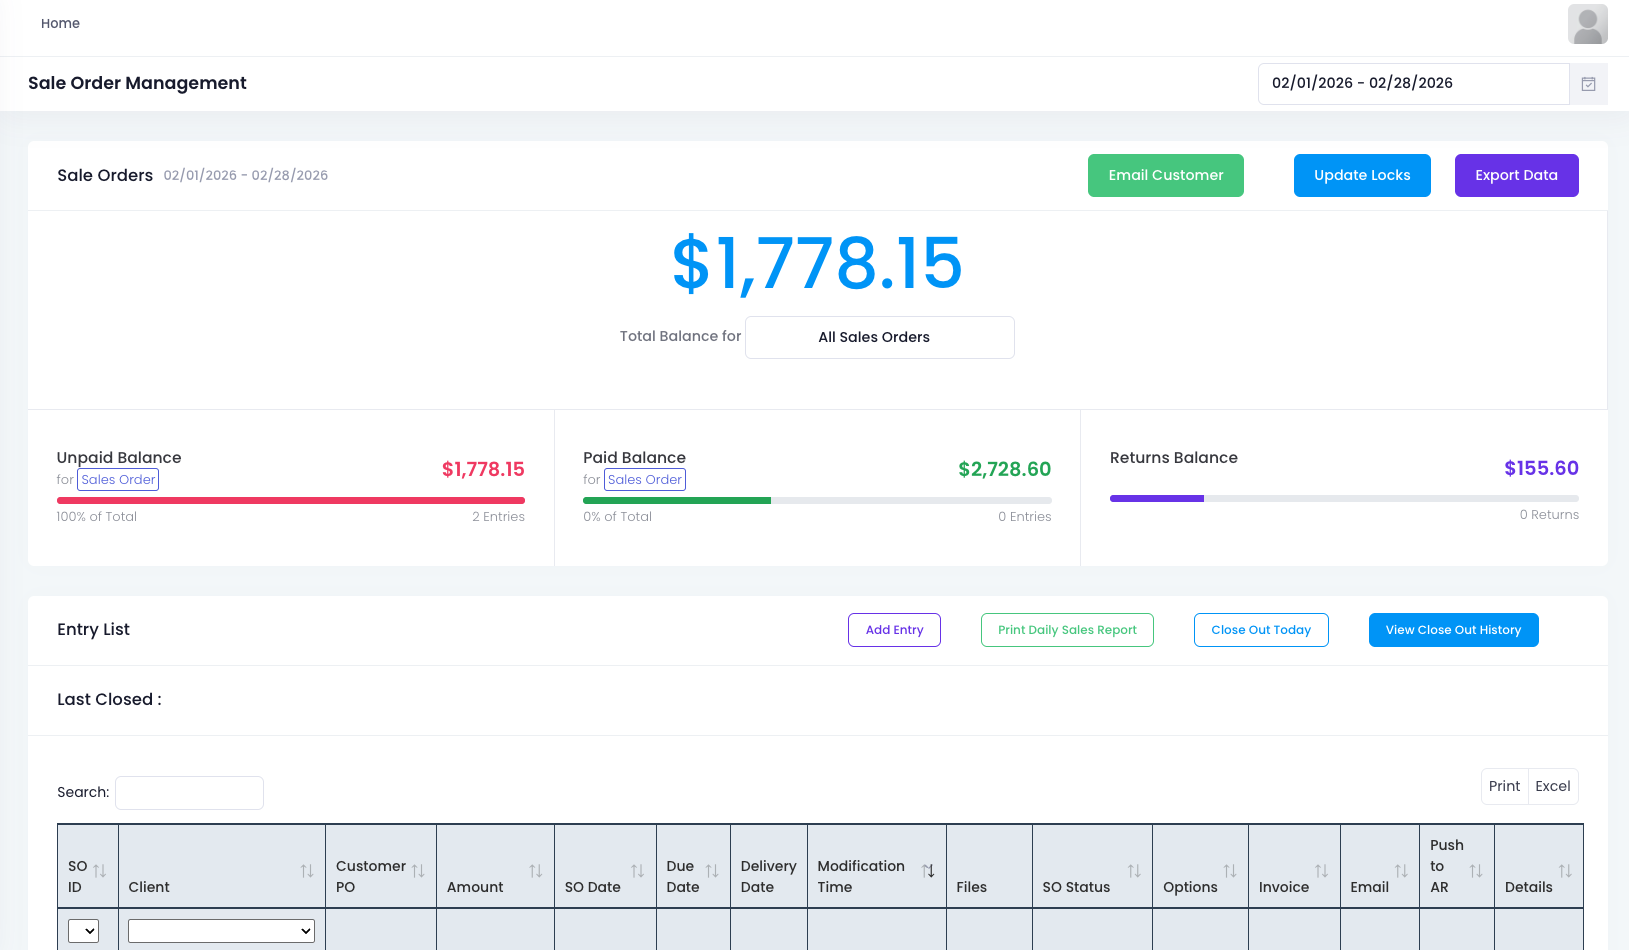Click the sort icon on SO Date column
Image resolution: width=1629 pixels, height=950 pixels.
[x=639, y=868]
